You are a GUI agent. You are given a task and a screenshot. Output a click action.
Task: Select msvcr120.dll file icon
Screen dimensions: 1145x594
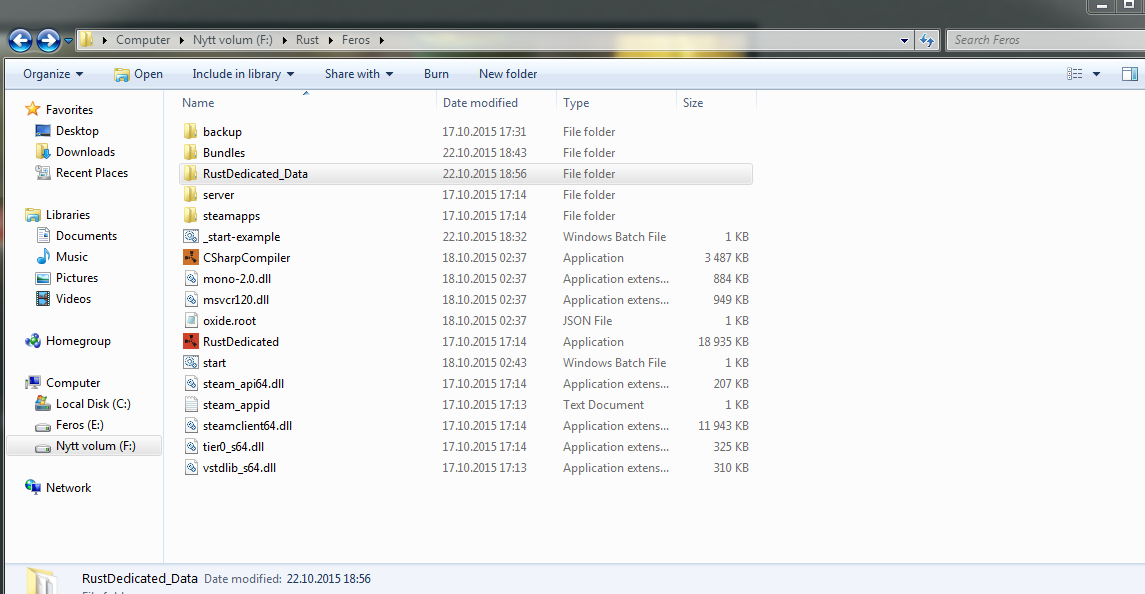[191, 300]
